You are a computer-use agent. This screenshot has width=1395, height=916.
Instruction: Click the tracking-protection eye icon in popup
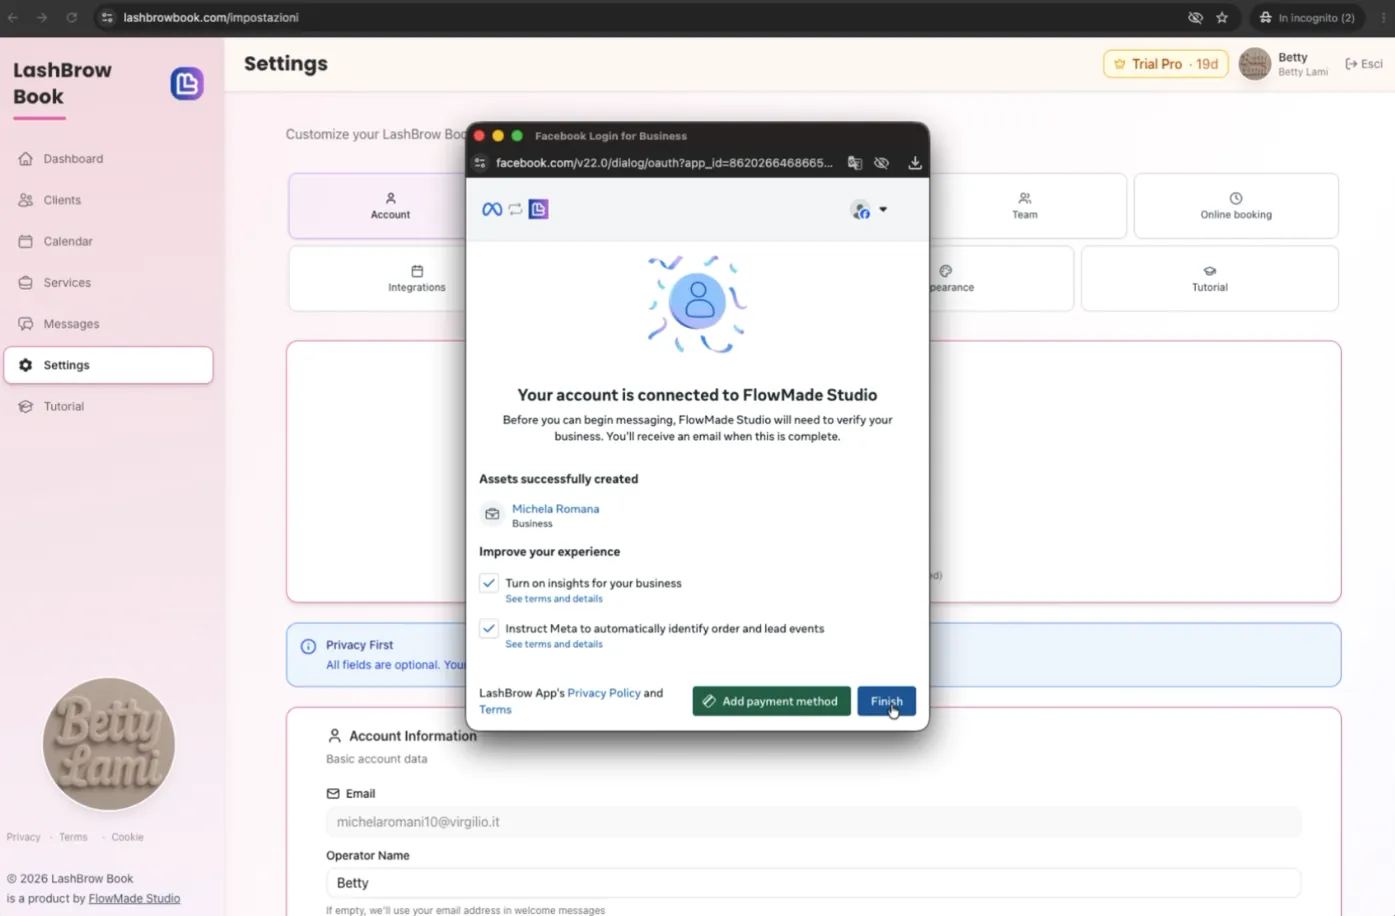click(881, 163)
